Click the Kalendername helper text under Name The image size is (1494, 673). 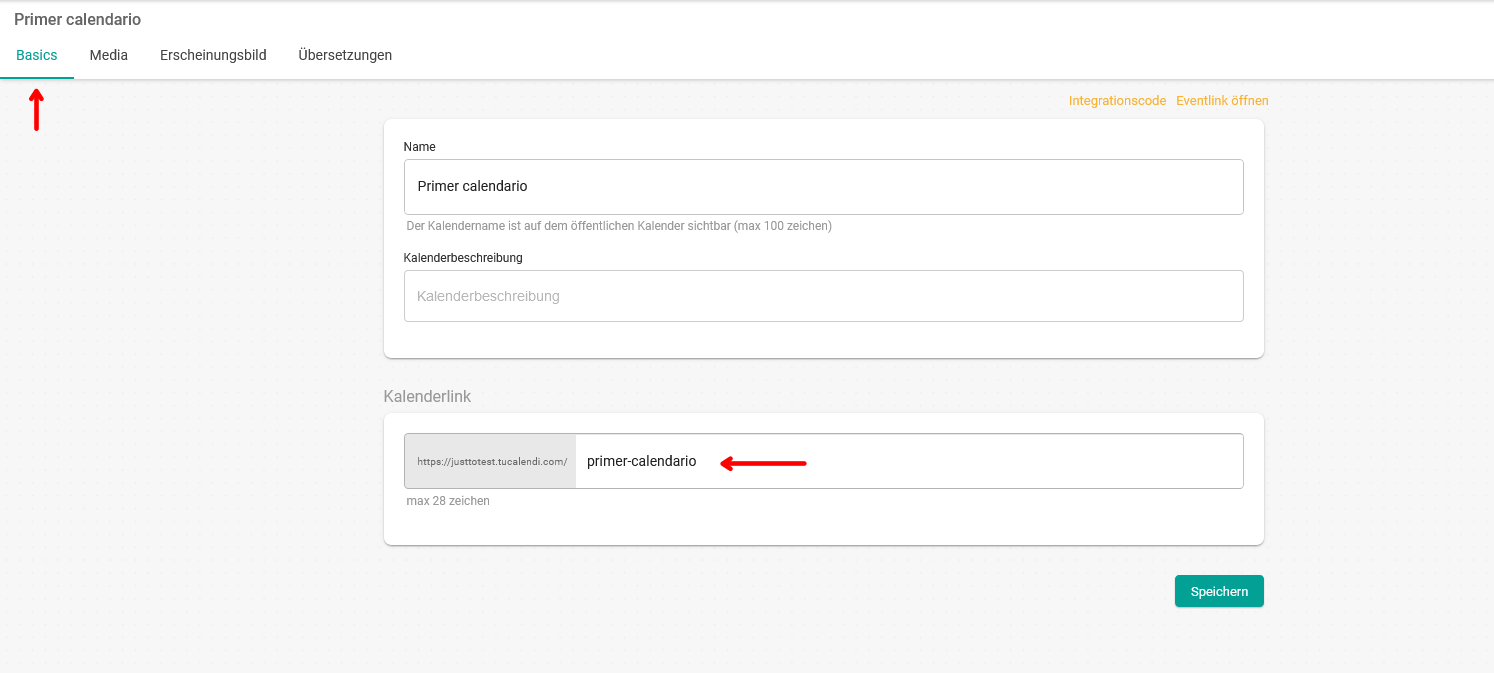click(x=618, y=226)
